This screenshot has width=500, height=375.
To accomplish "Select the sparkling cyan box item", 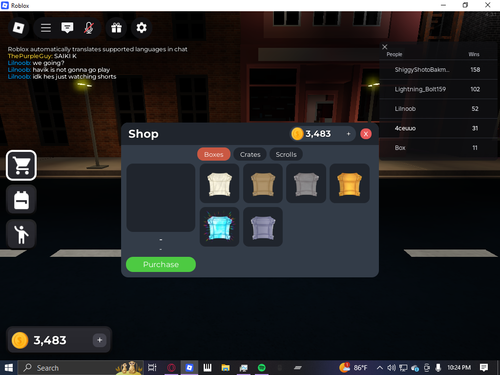I will [219, 227].
